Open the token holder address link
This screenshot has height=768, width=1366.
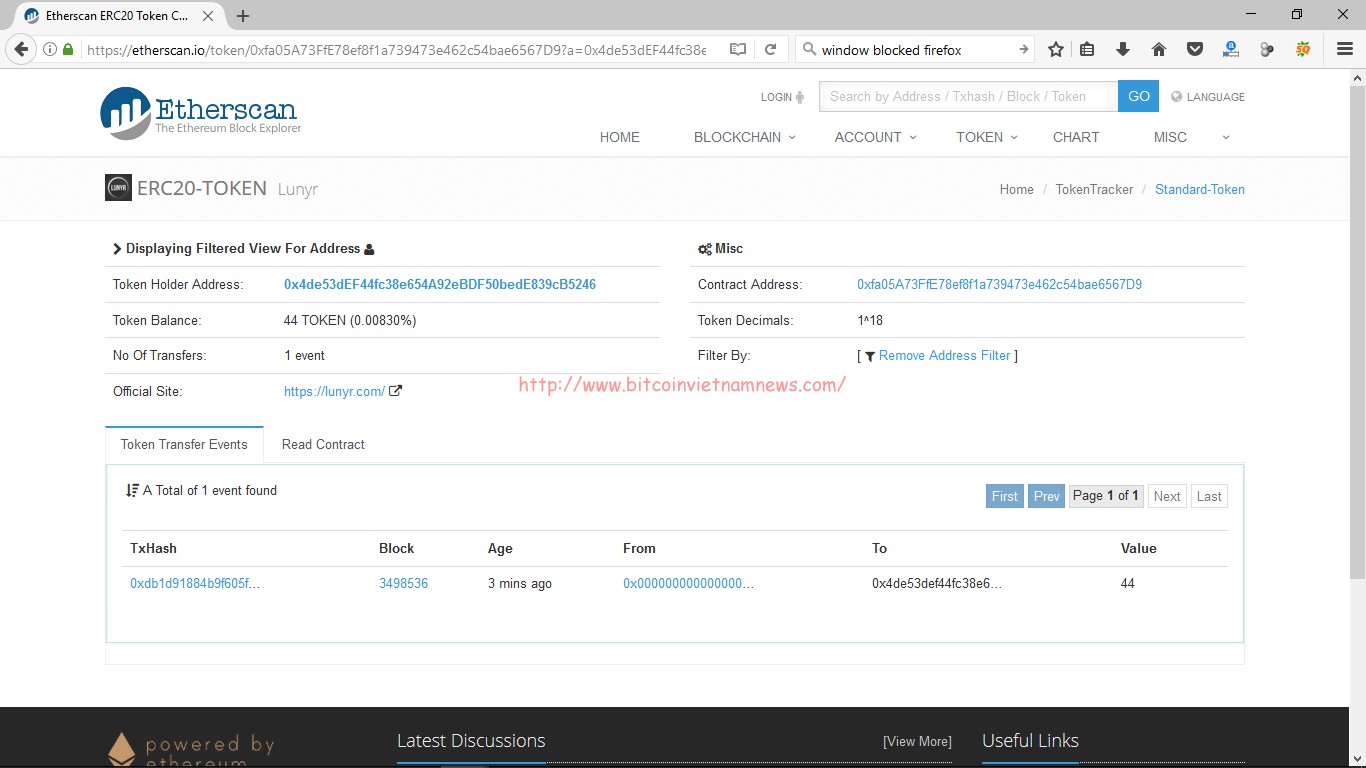[x=440, y=285]
